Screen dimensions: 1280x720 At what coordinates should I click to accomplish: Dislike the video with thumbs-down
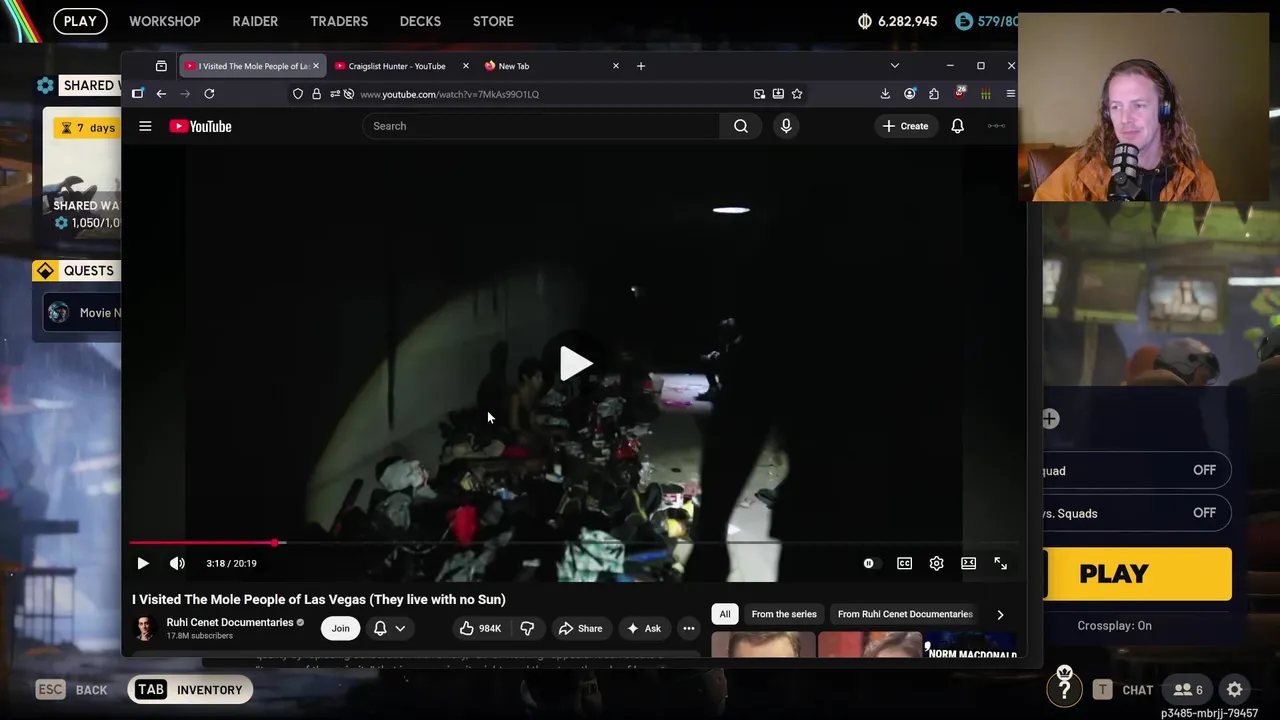(527, 628)
